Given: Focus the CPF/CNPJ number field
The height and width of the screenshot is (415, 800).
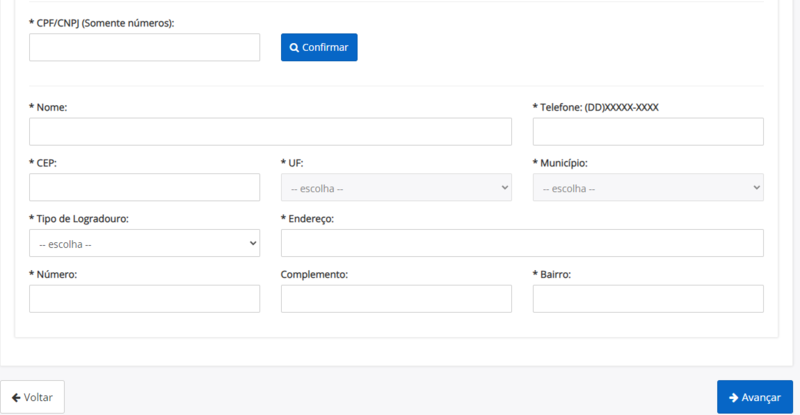Looking at the screenshot, I should tap(144, 47).
